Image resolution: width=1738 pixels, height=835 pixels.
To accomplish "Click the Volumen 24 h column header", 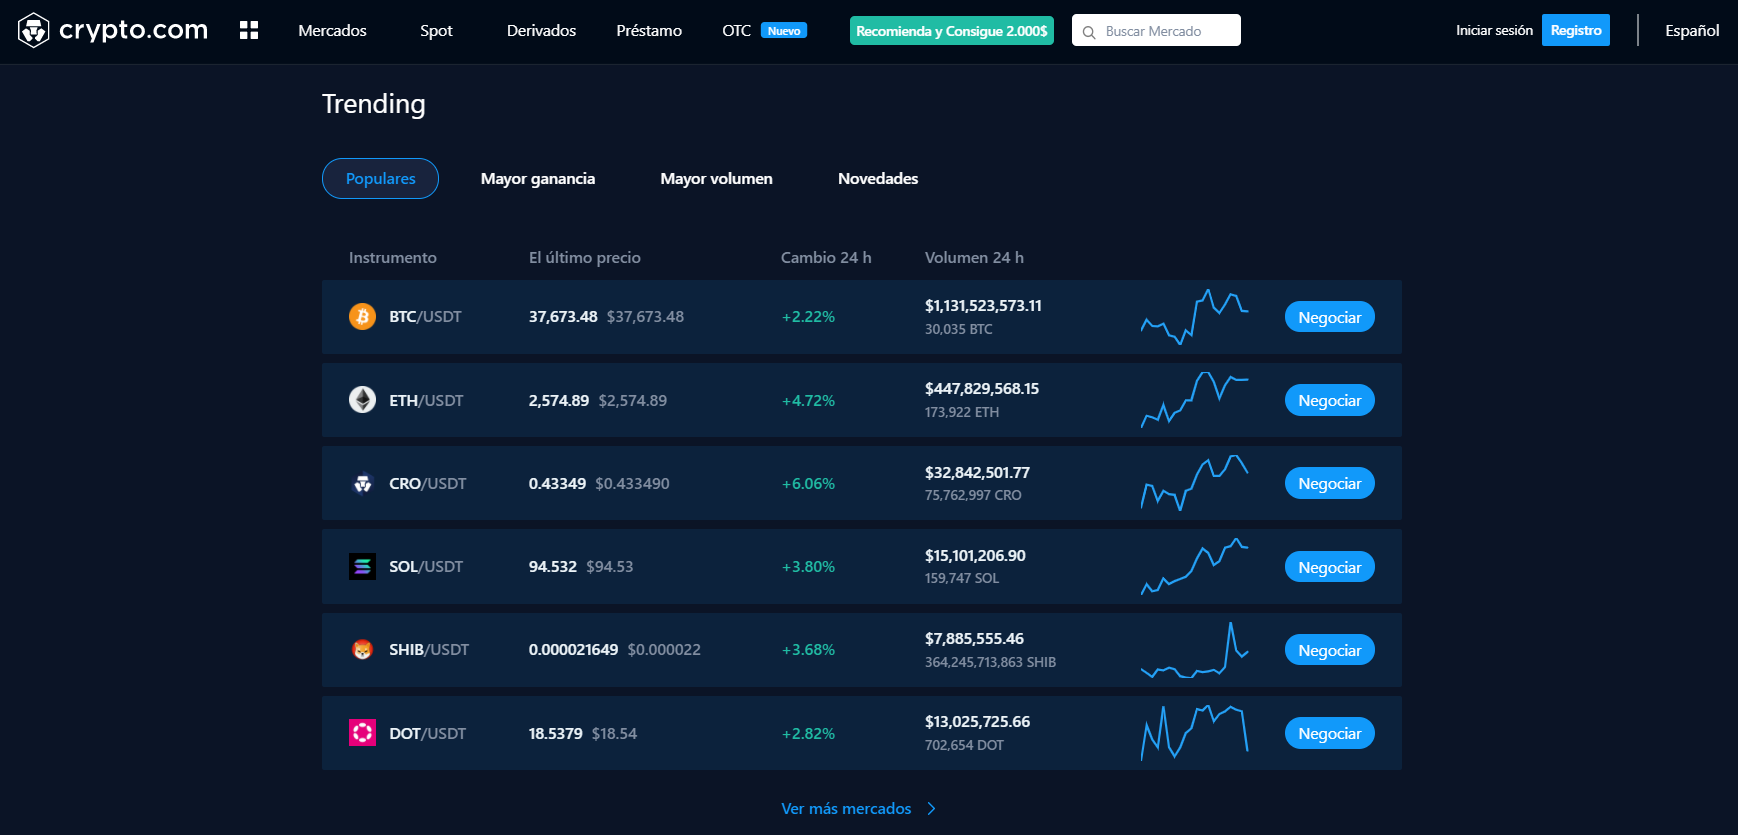I will (974, 257).
